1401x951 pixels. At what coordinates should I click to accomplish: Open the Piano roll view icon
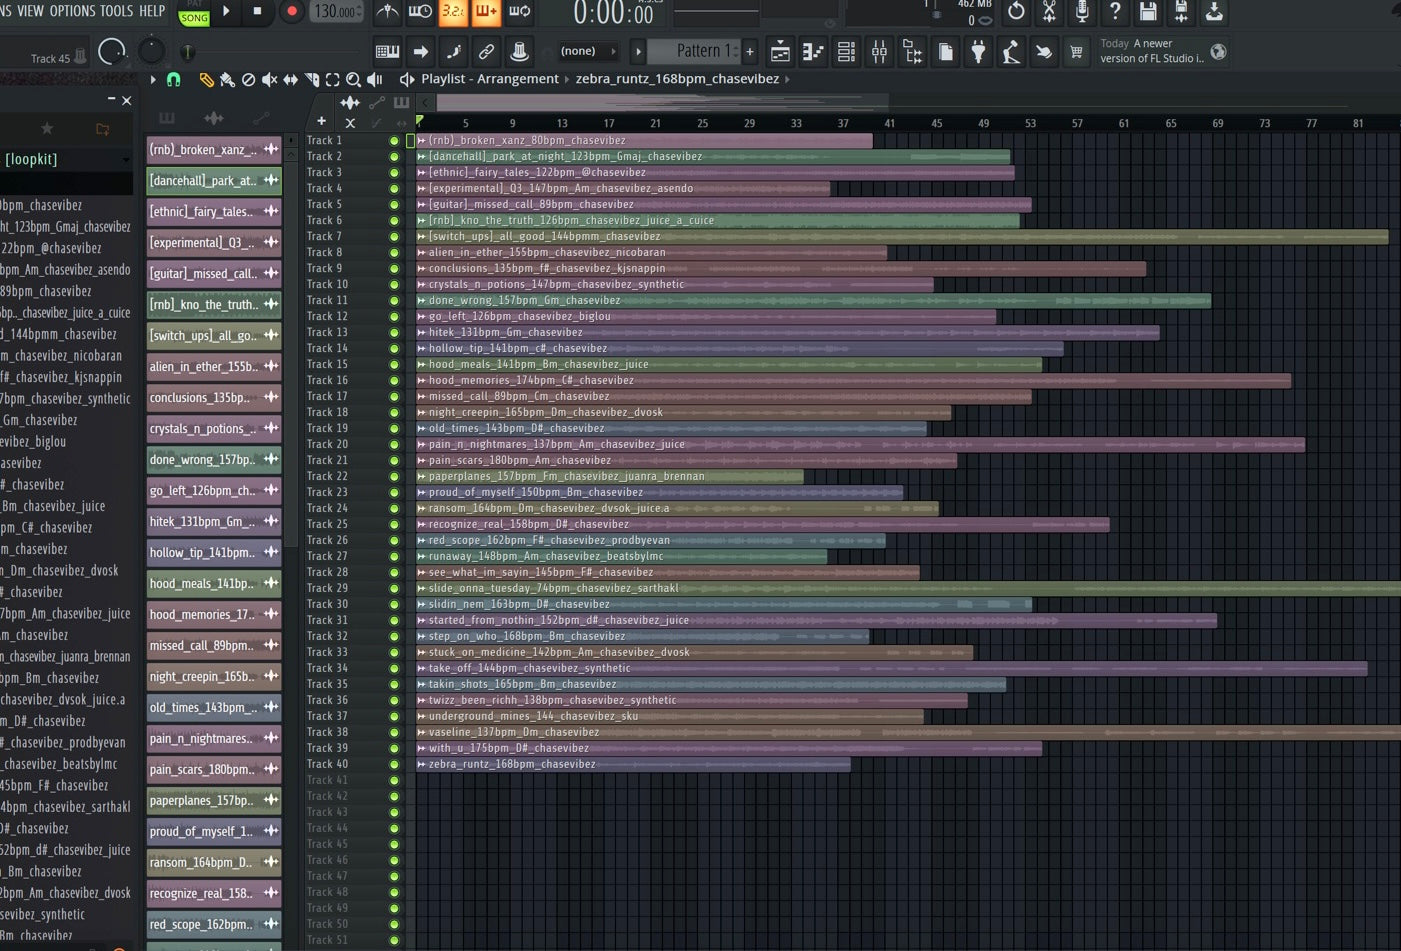pos(813,51)
